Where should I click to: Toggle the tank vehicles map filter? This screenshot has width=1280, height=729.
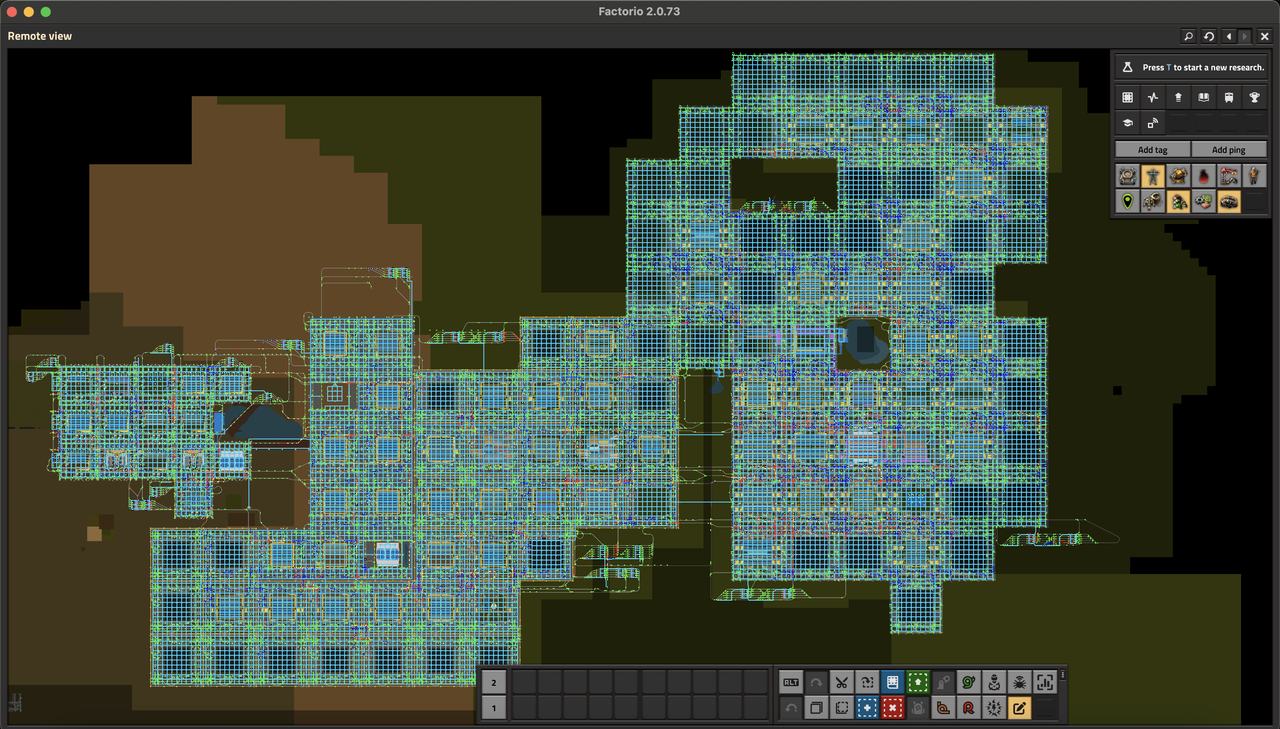tap(1229, 202)
